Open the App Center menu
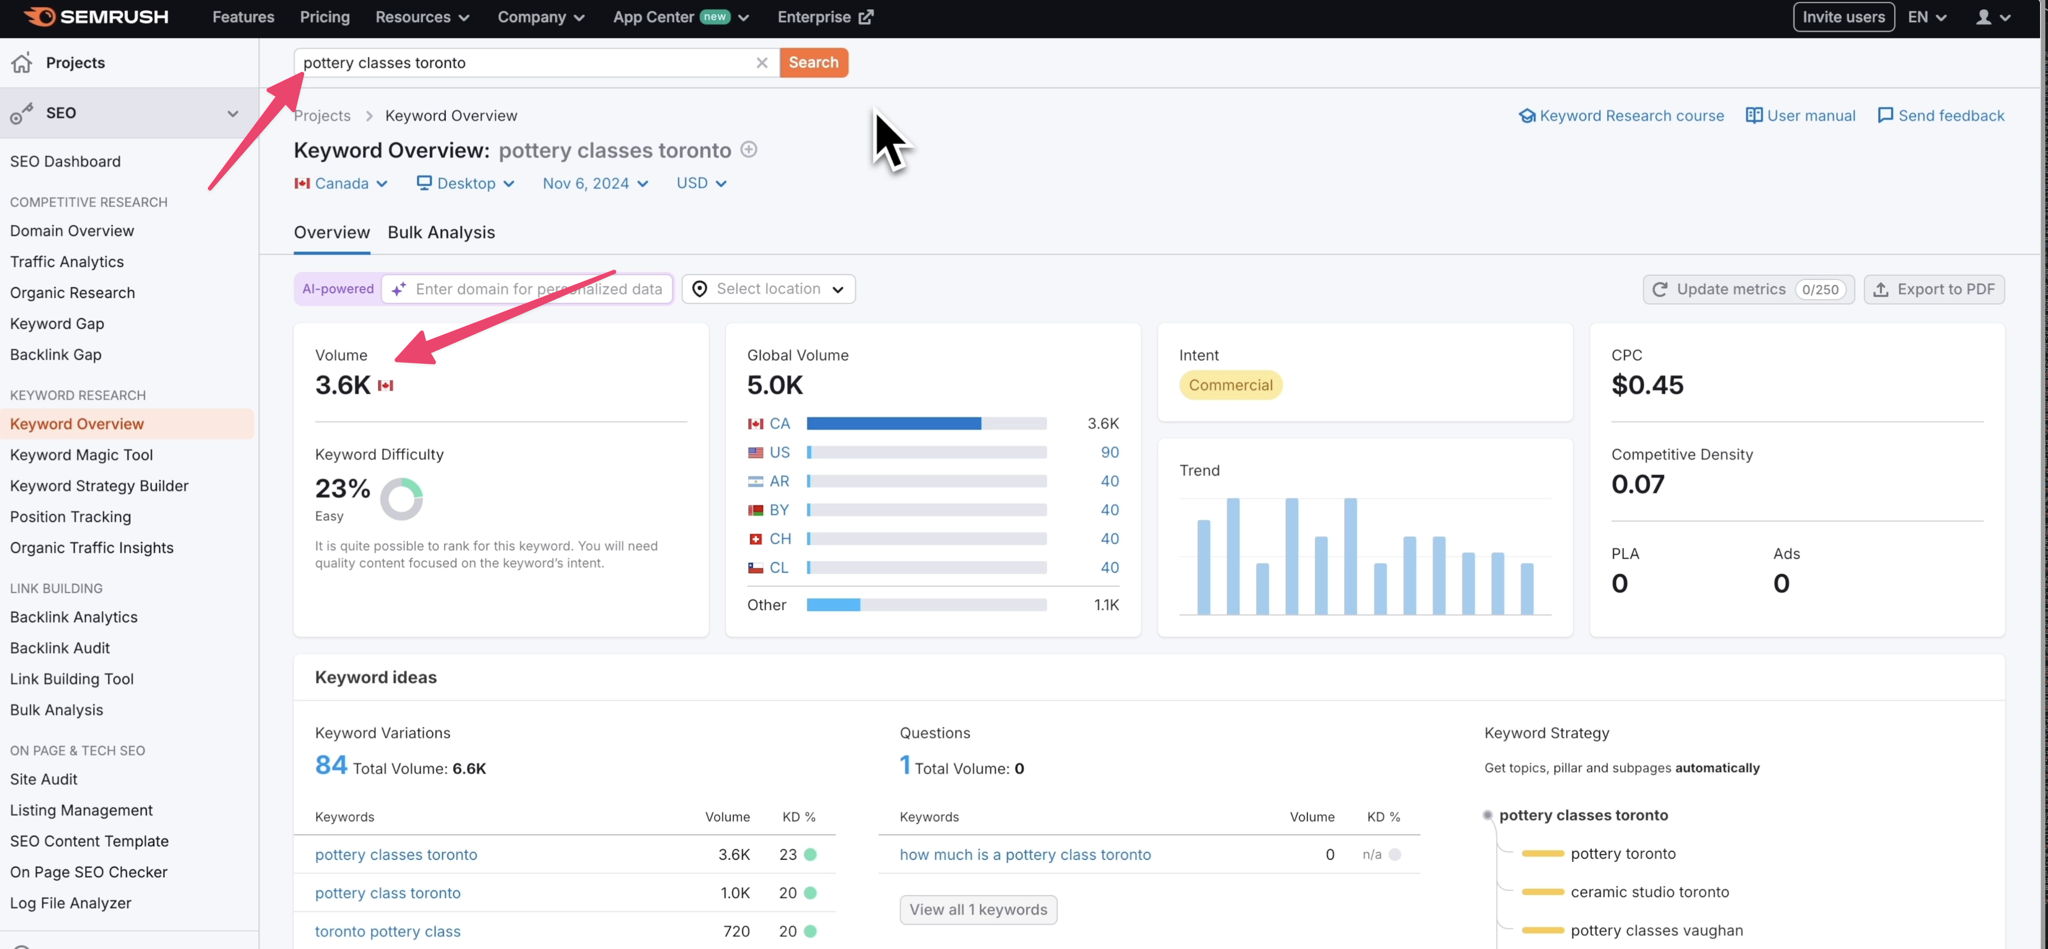 (681, 17)
